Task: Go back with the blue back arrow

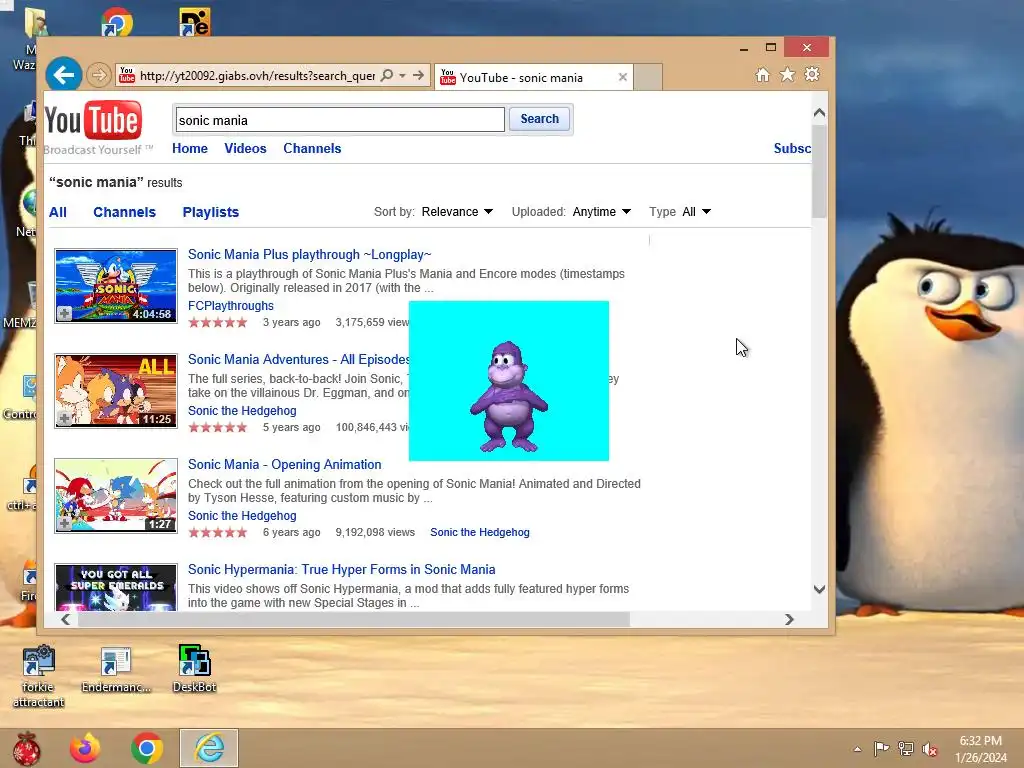Action: point(63,75)
